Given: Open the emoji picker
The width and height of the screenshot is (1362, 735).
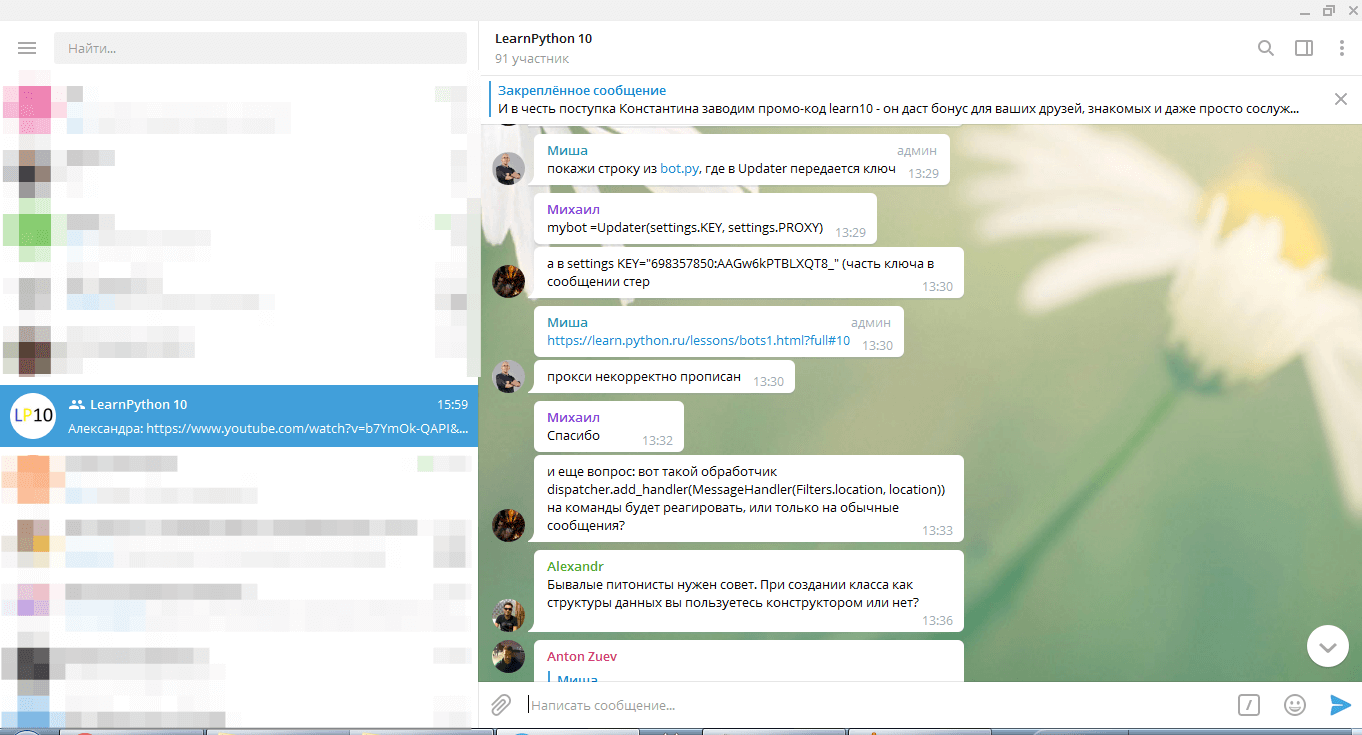Looking at the screenshot, I should point(1295,705).
